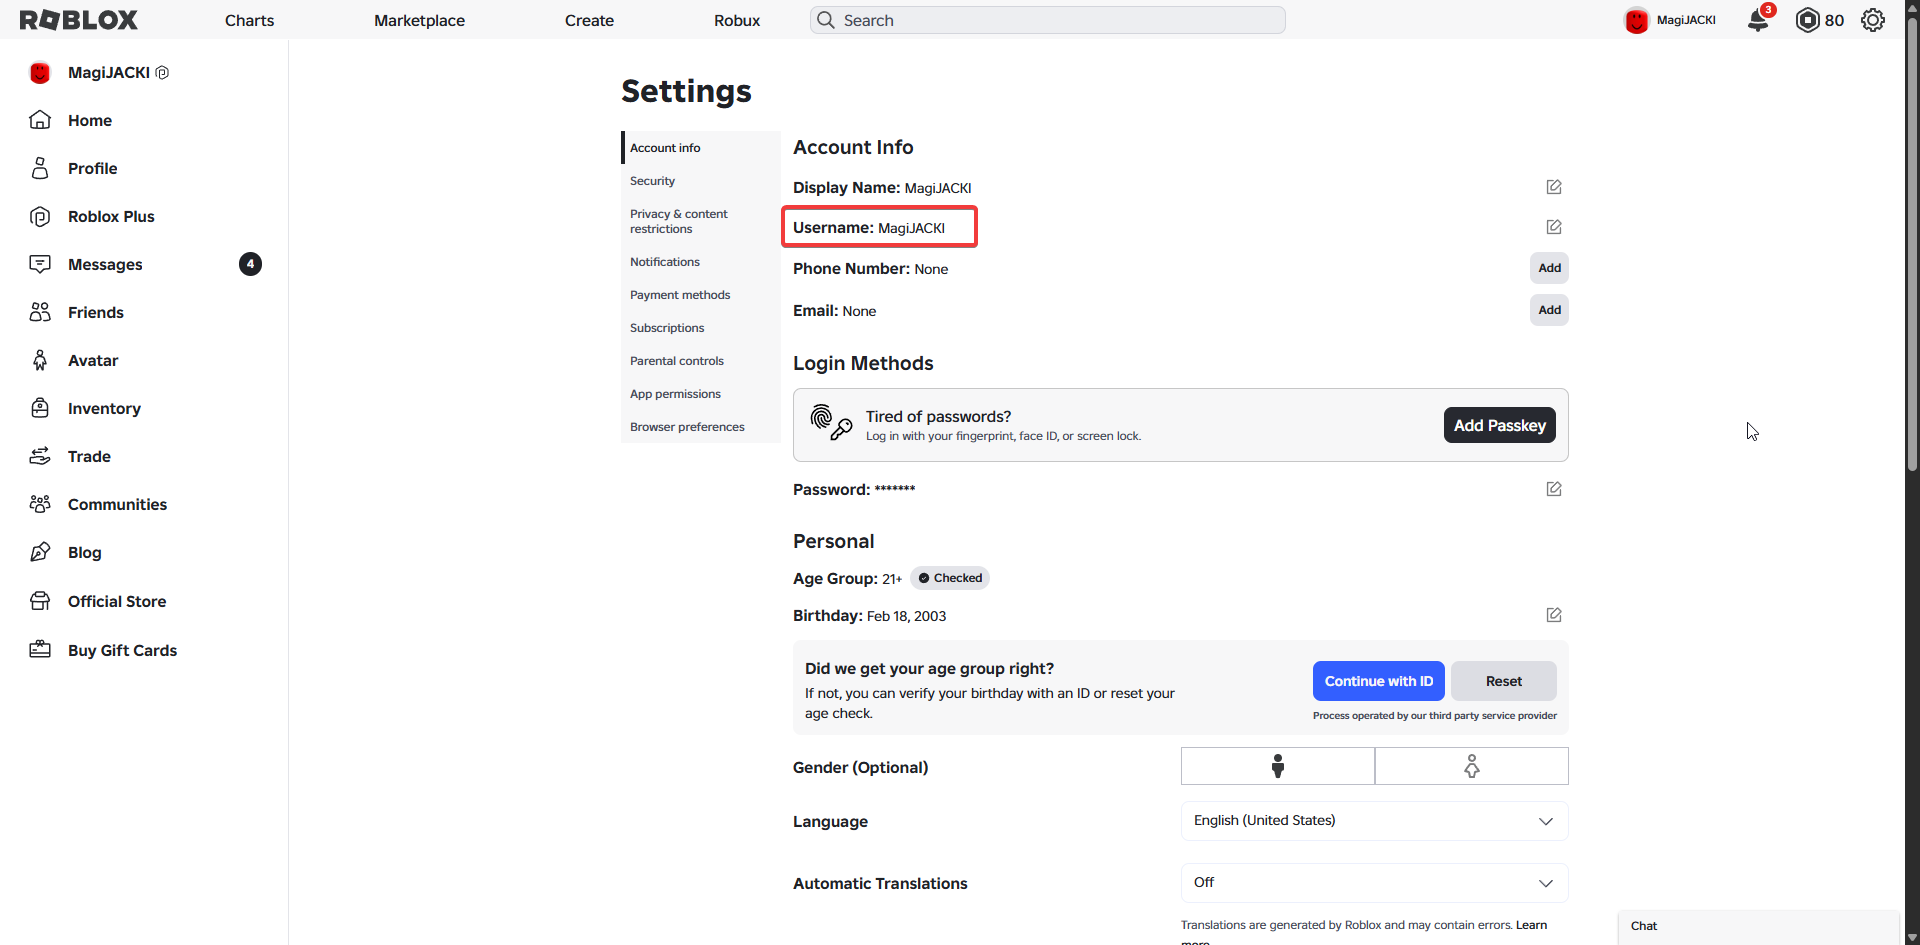Click the Buy Gift Cards icon in the sidebar
Screen dimensions: 1920x945
coord(40,650)
